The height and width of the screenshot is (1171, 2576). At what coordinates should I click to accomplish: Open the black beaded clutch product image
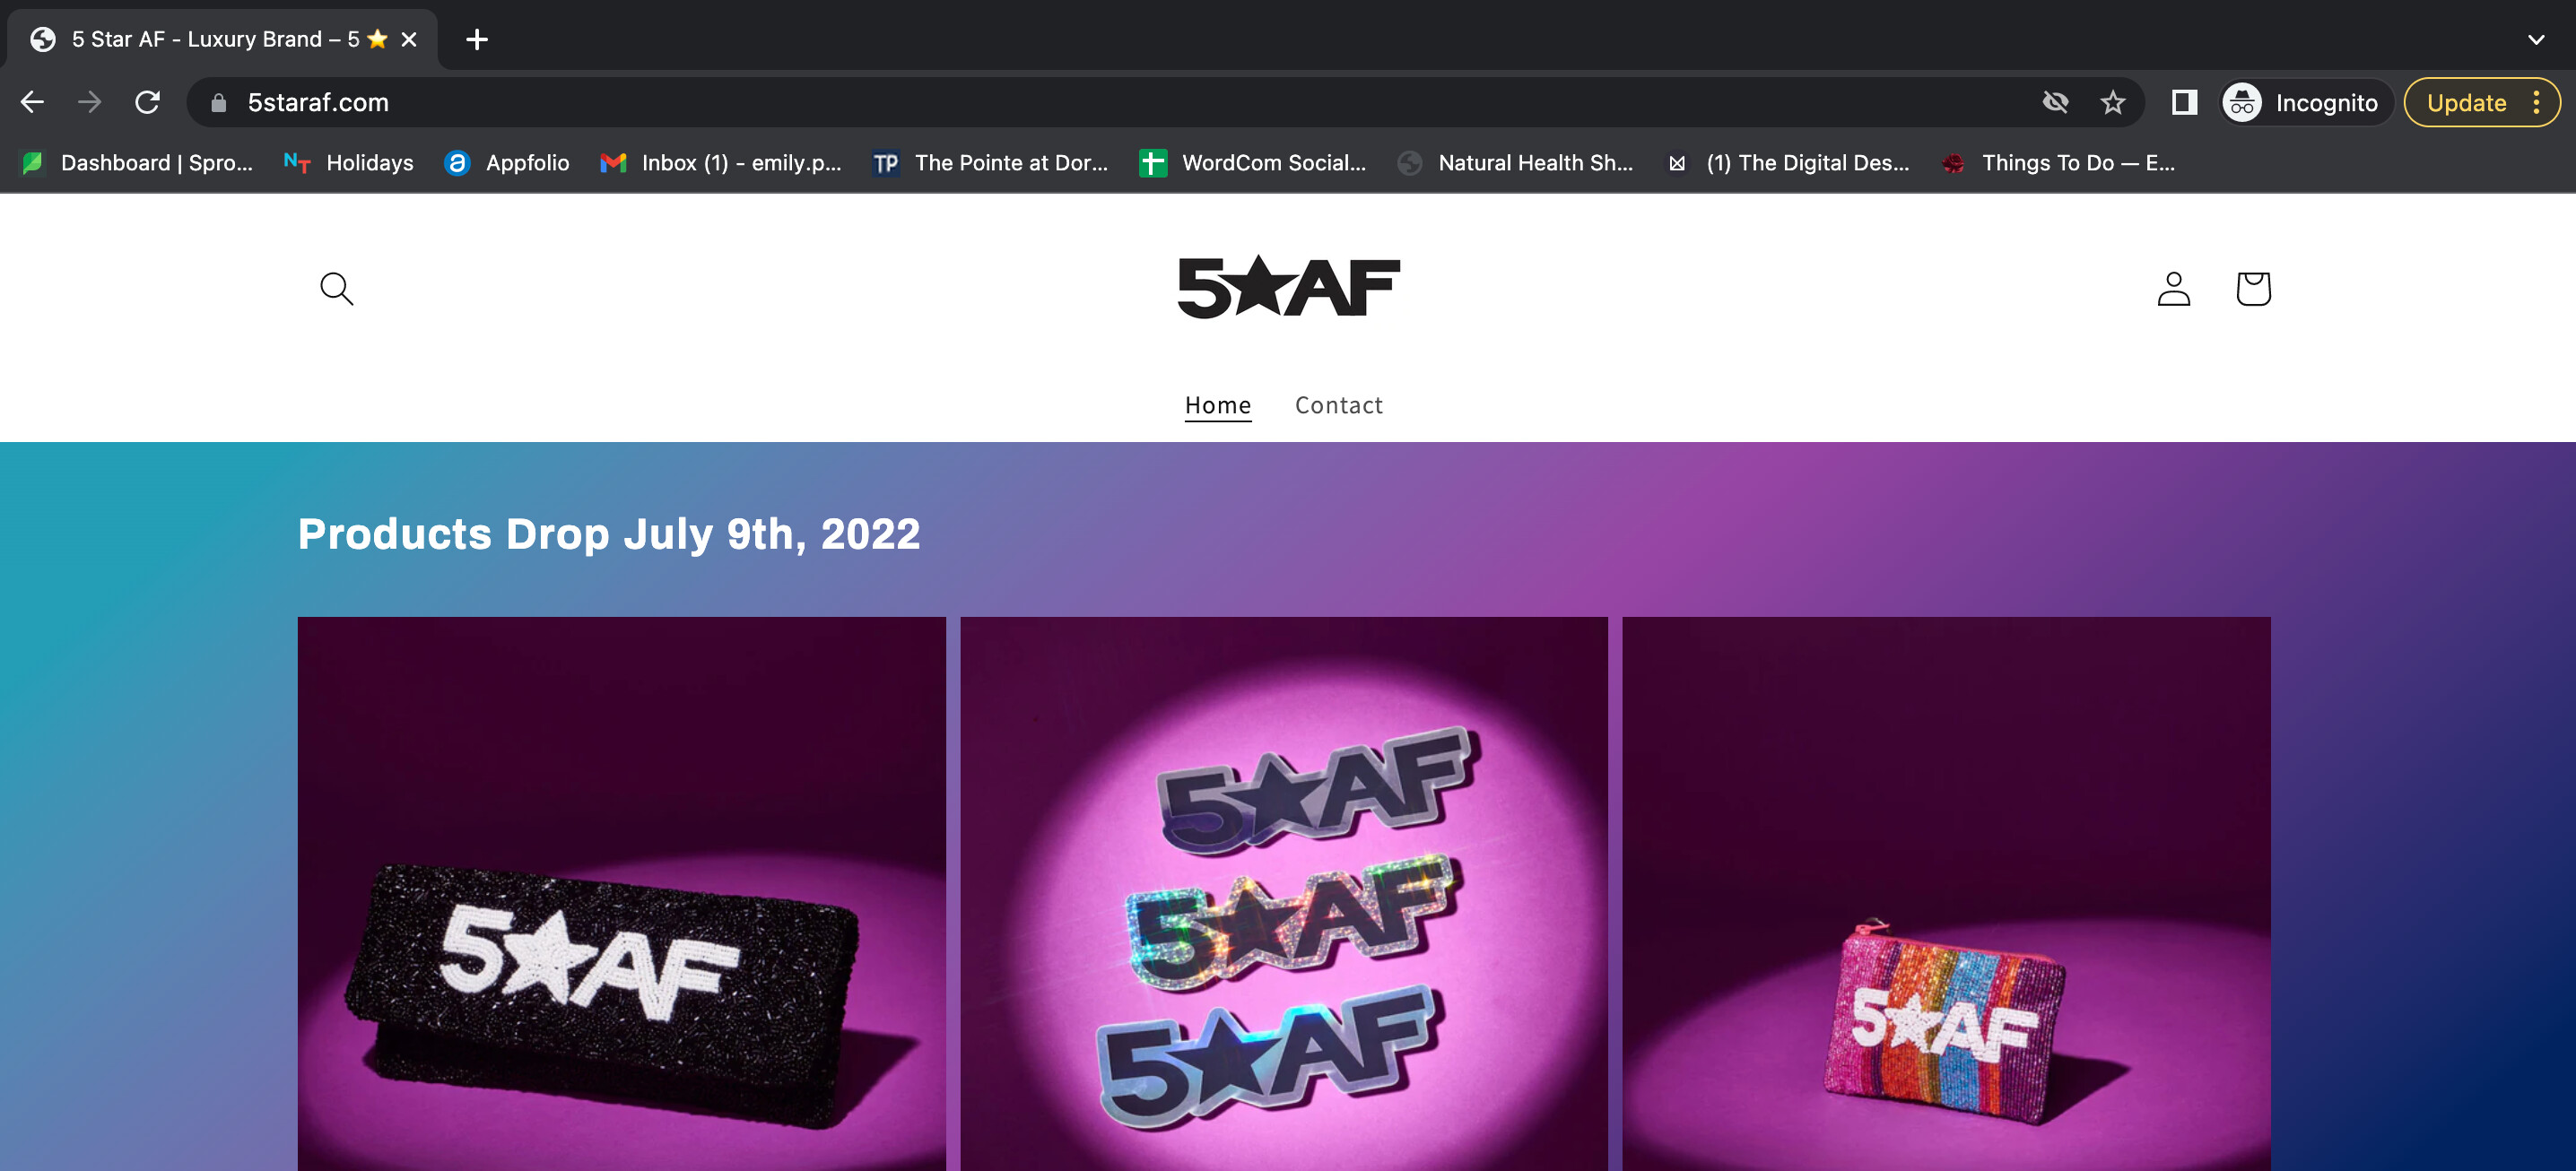point(621,893)
